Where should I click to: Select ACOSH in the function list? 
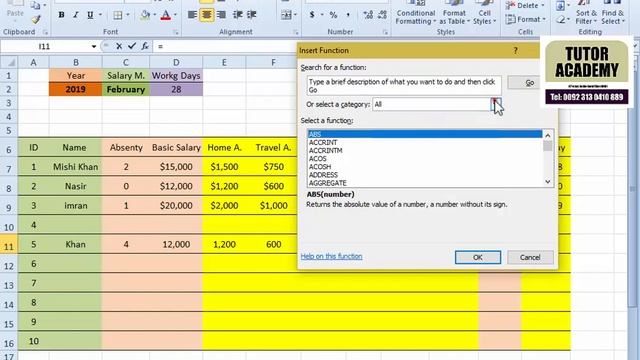click(x=425, y=167)
